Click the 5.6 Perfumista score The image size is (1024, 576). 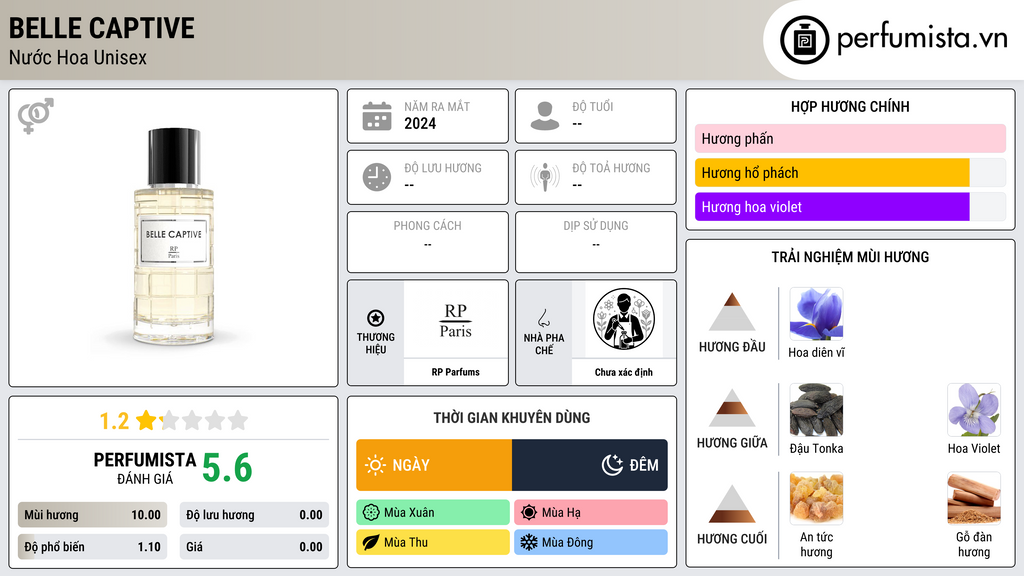(x=227, y=468)
